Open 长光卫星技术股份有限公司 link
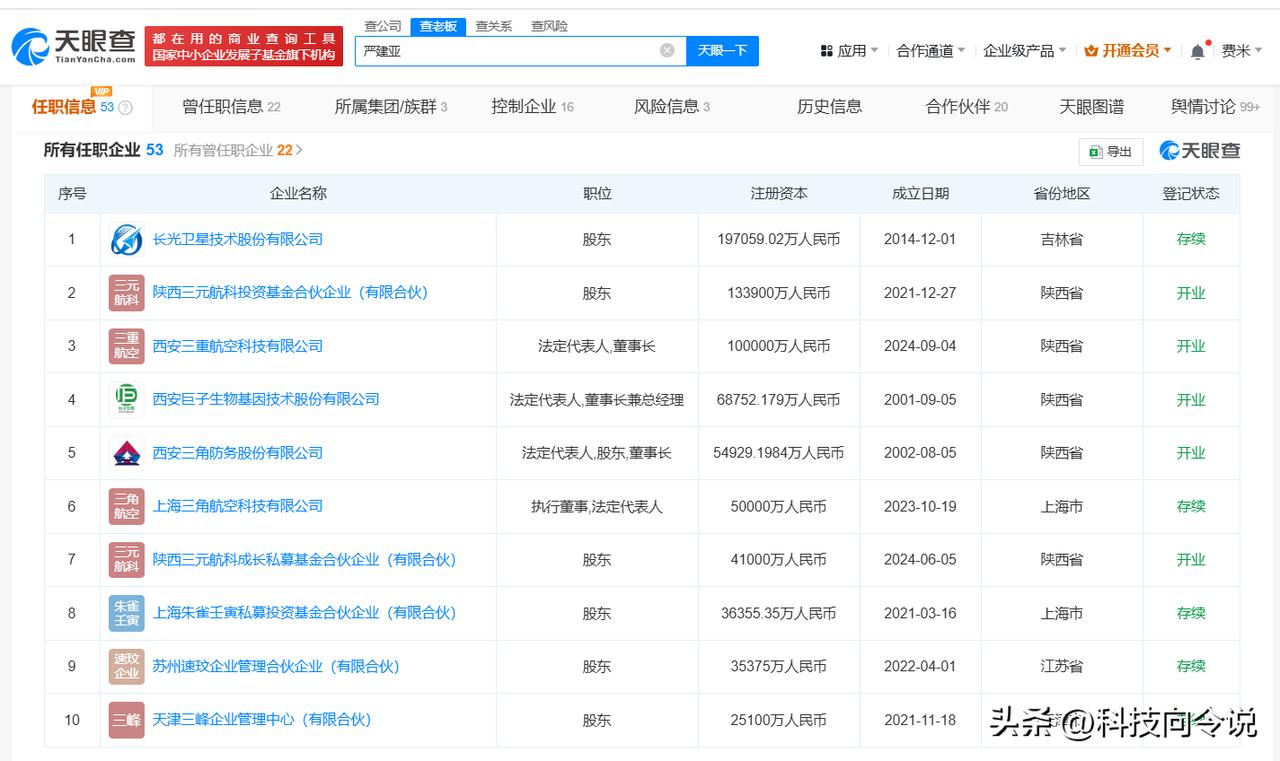 tap(238, 240)
